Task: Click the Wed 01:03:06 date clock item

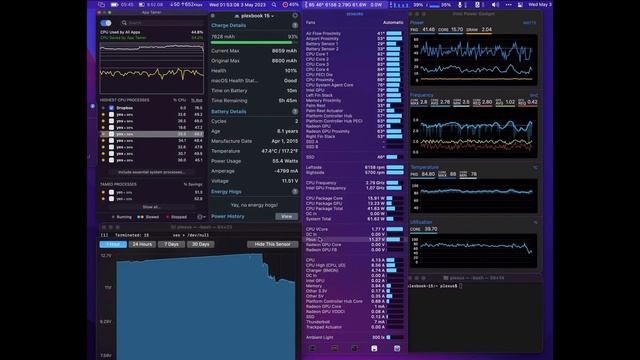Action: pyautogui.click(x=237, y=4)
